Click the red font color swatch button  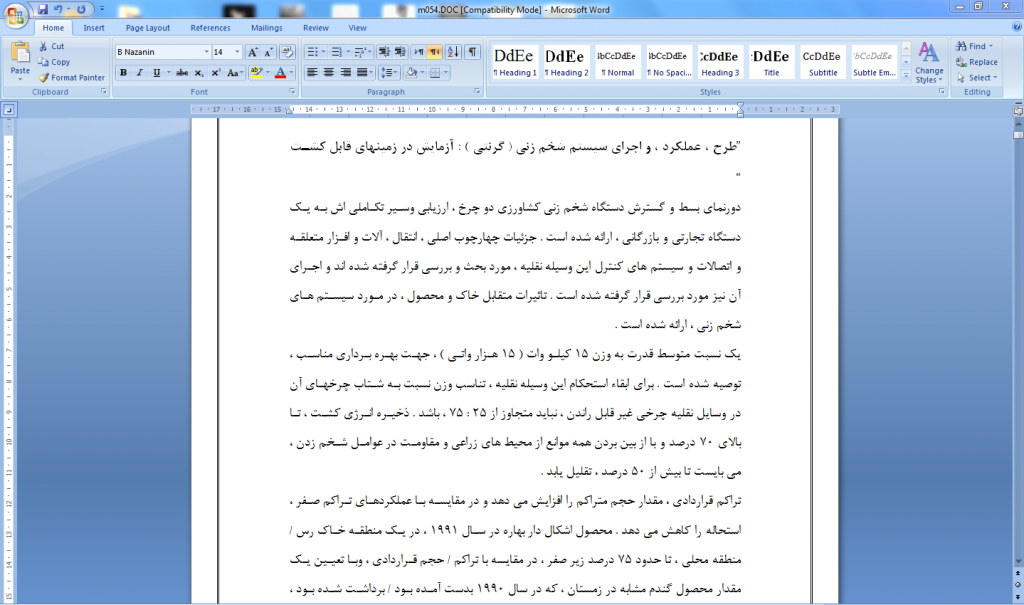(x=280, y=73)
